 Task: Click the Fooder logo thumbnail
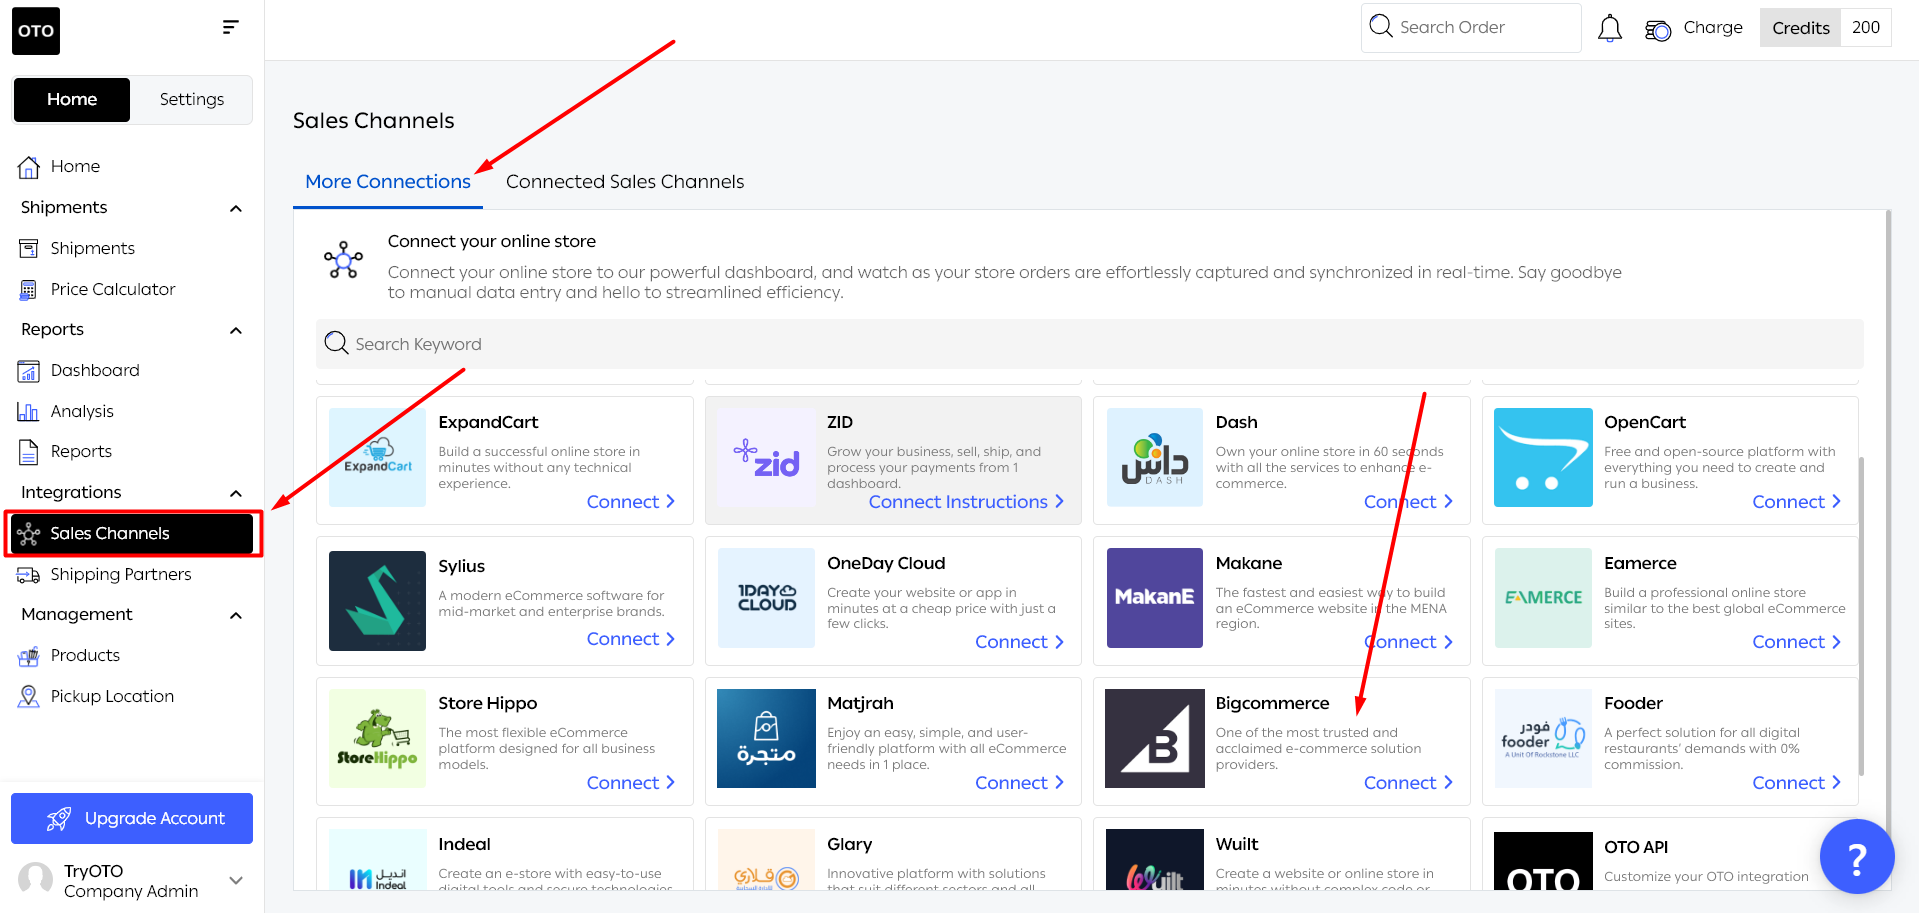pos(1543,738)
